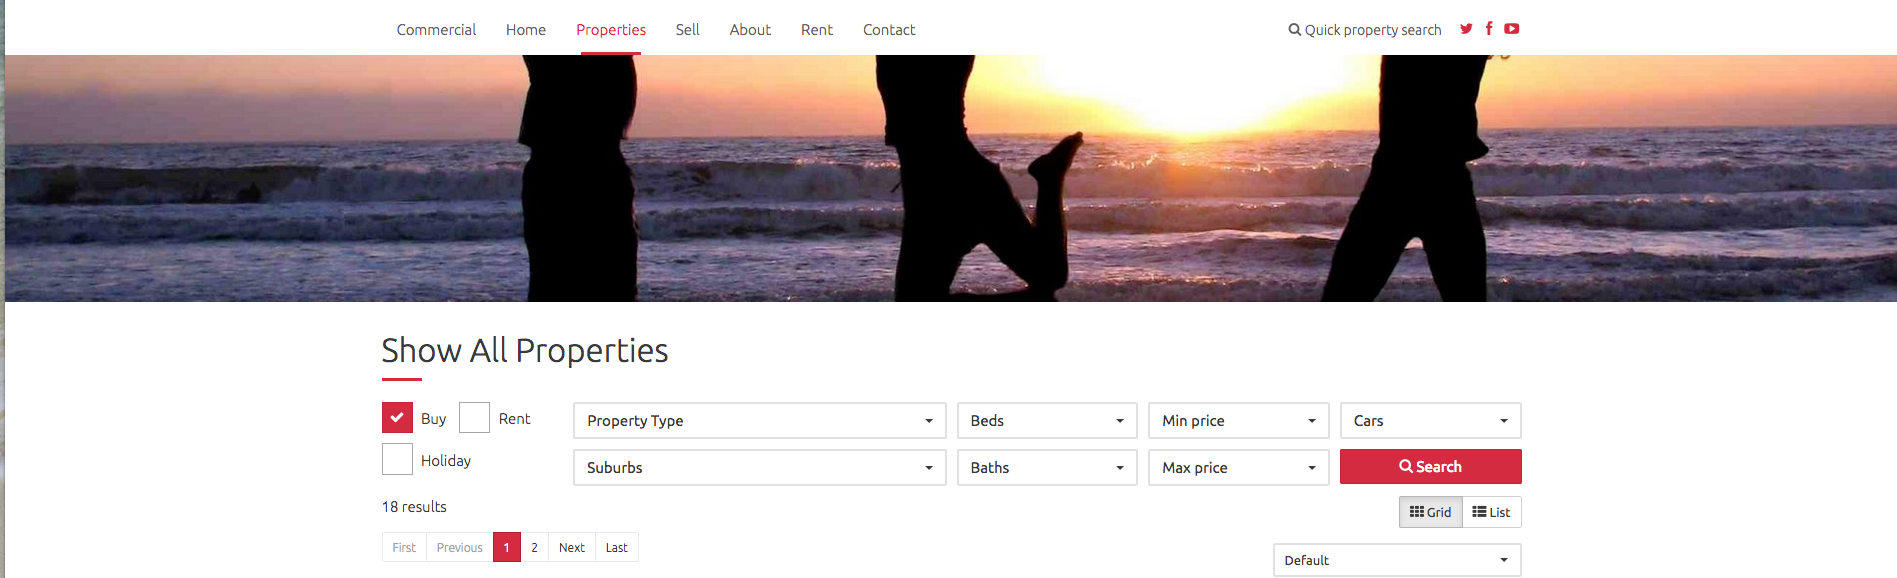Open the Twitter social icon

click(1466, 29)
